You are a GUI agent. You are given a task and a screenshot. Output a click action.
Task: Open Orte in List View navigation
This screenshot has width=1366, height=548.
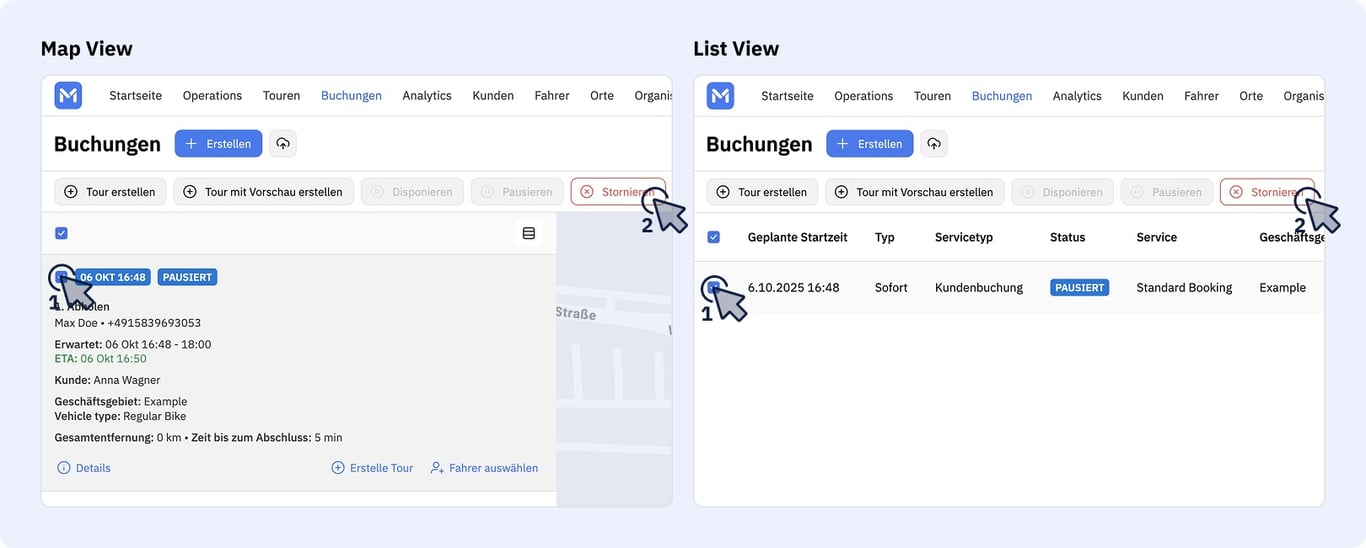pos(1251,96)
